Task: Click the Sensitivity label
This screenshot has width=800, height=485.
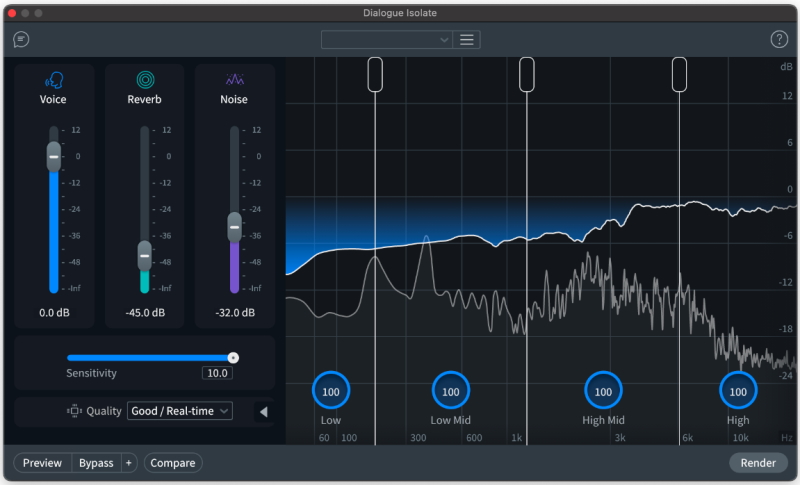Action: point(91,373)
